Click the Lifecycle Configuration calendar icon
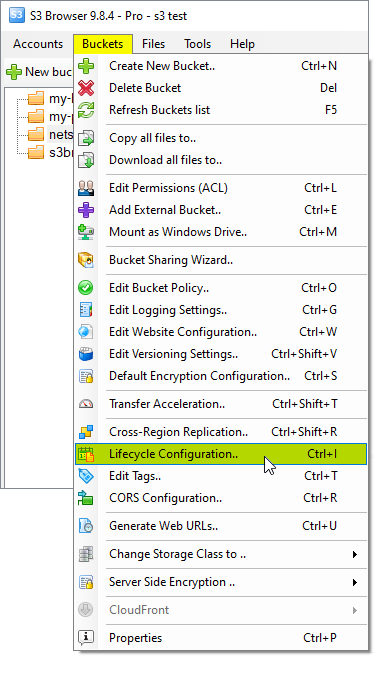 tap(86, 454)
